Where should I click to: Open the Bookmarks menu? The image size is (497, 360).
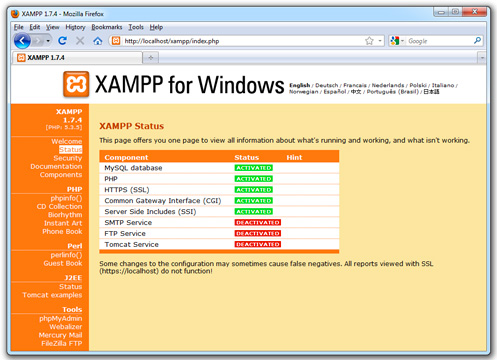point(107,27)
